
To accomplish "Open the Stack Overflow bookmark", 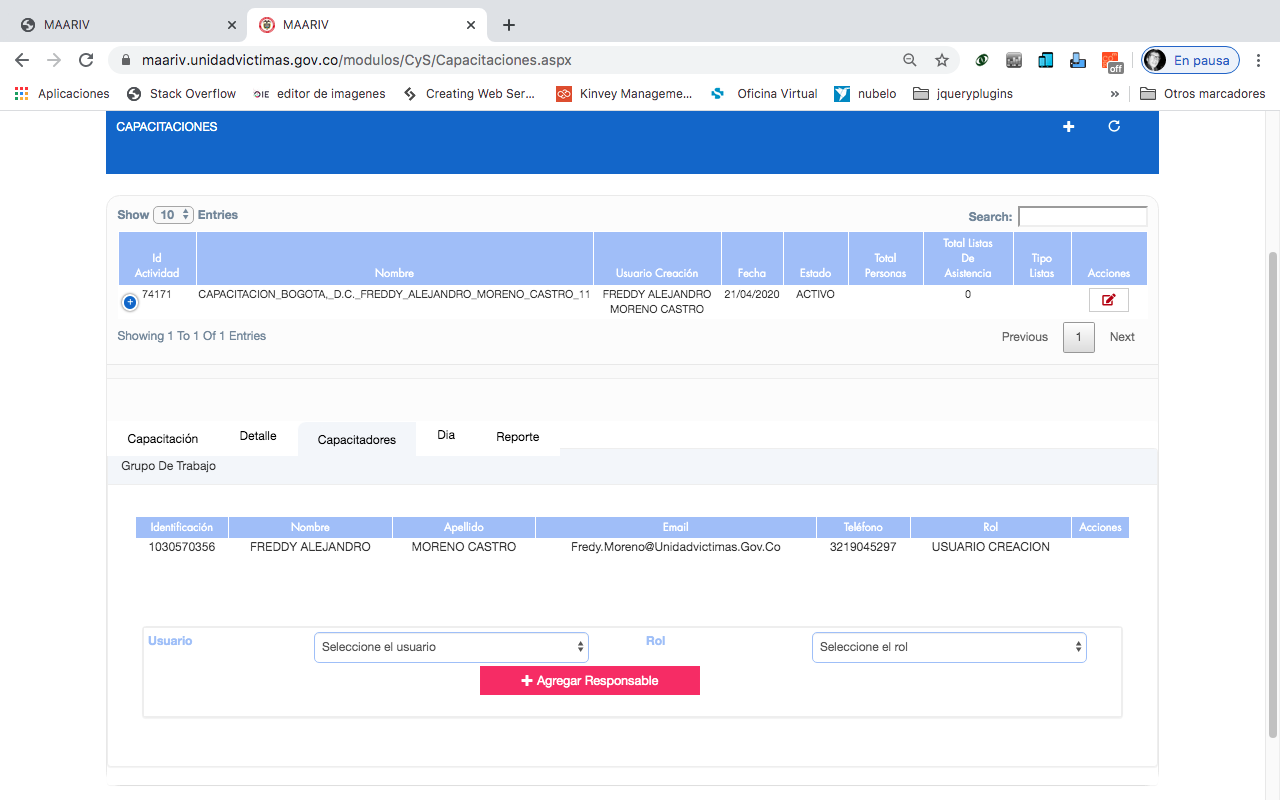I will 182,94.
